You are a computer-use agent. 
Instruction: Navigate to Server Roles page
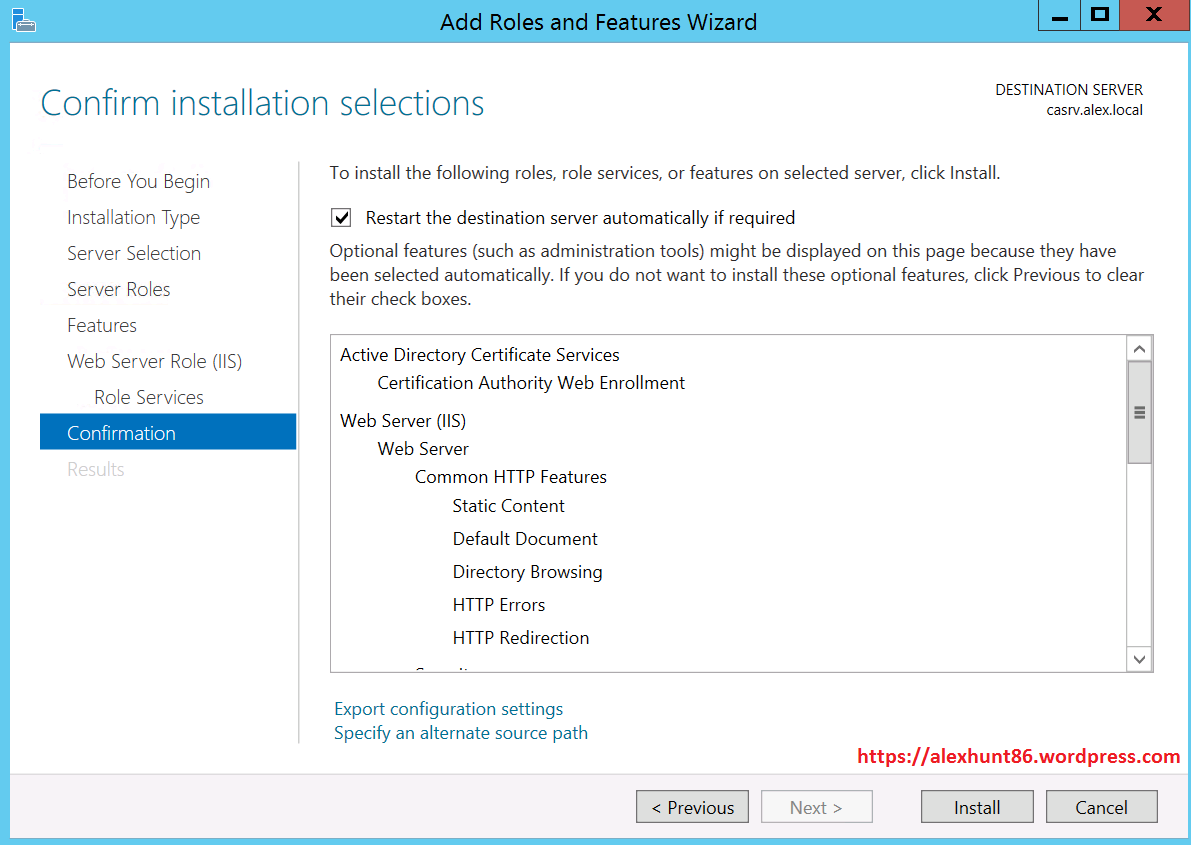(x=118, y=289)
